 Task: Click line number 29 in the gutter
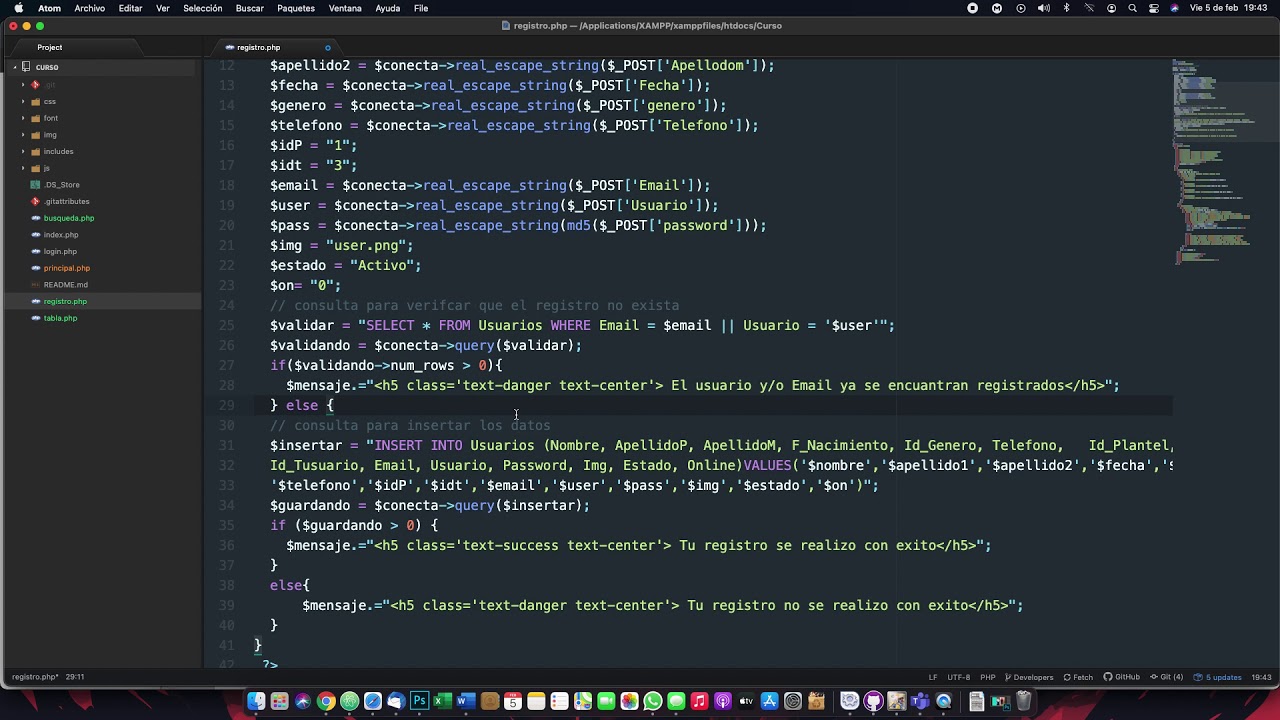227,405
